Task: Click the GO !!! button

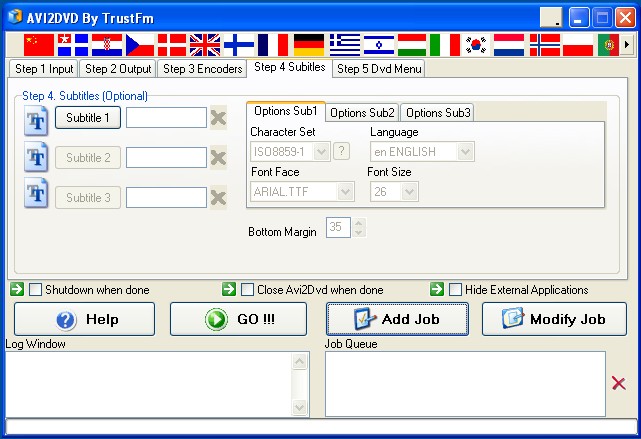Action: click(238, 319)
